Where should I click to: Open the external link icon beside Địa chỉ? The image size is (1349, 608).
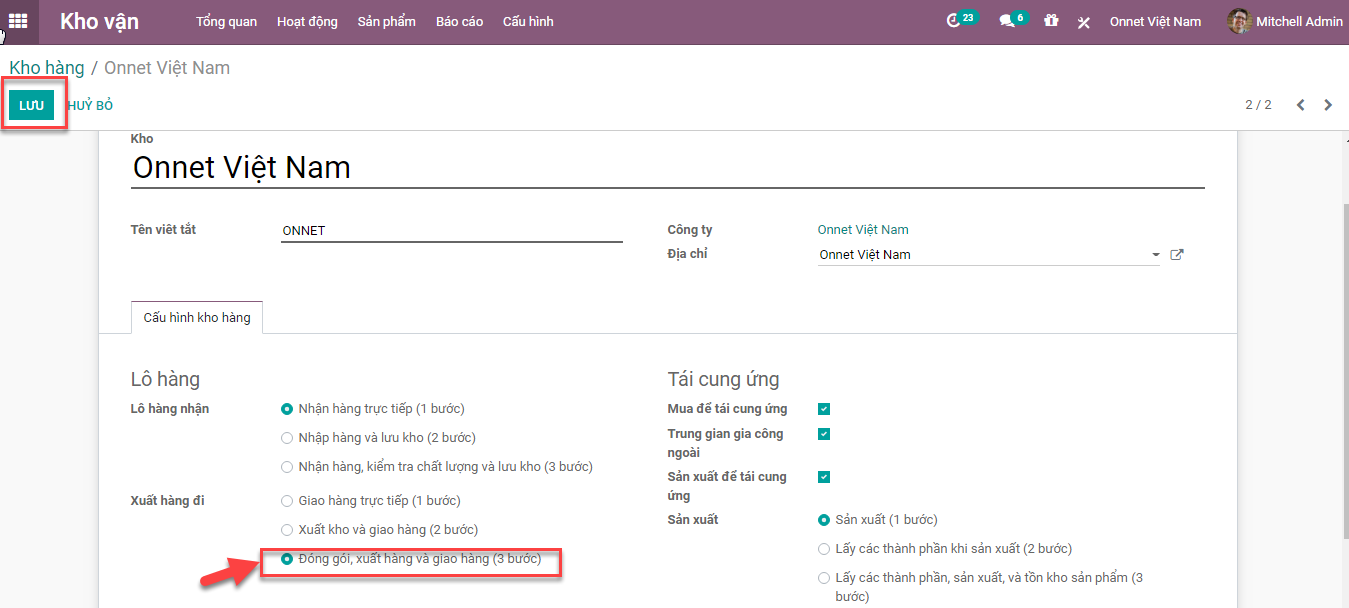pos(1177,255)
